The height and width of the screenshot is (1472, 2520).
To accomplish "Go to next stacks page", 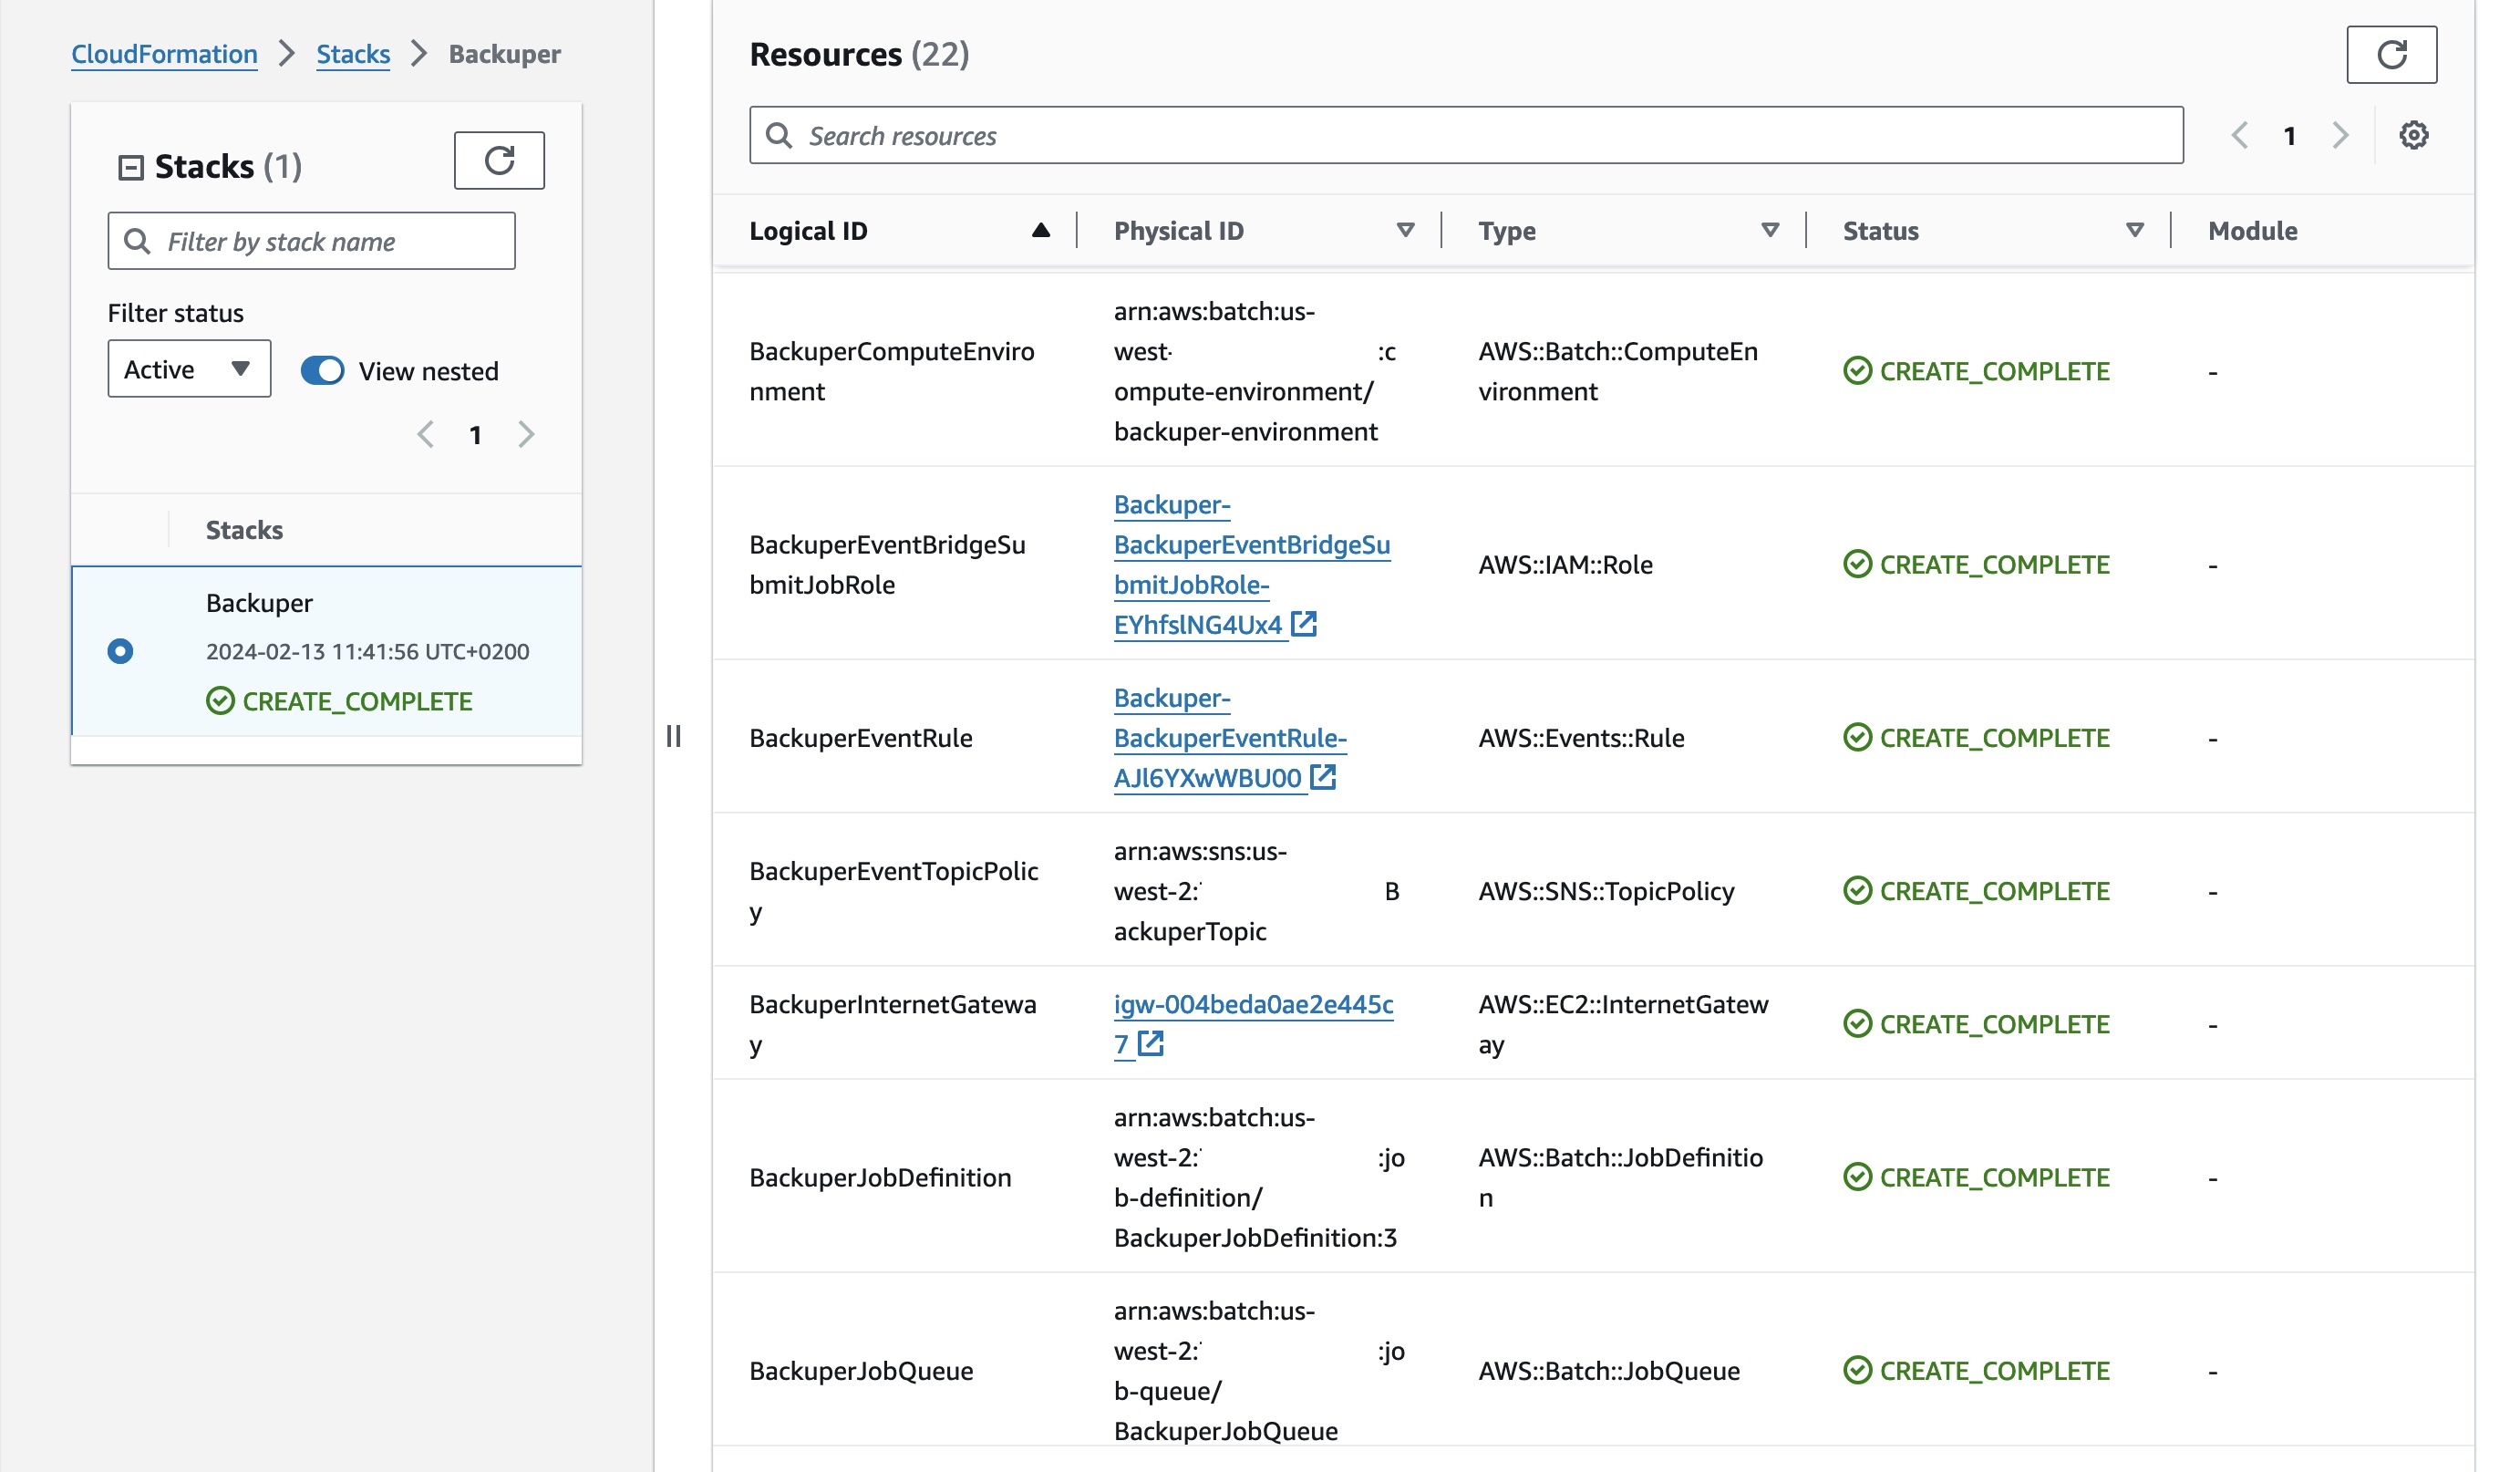I will [526, 434].
